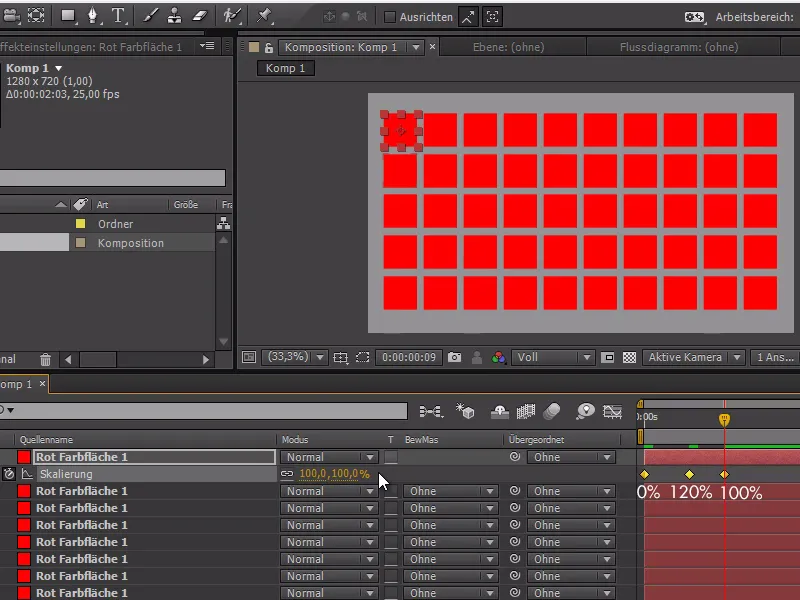Select the Brush tool
Screen dimensions: 800x600
(150, 16)
